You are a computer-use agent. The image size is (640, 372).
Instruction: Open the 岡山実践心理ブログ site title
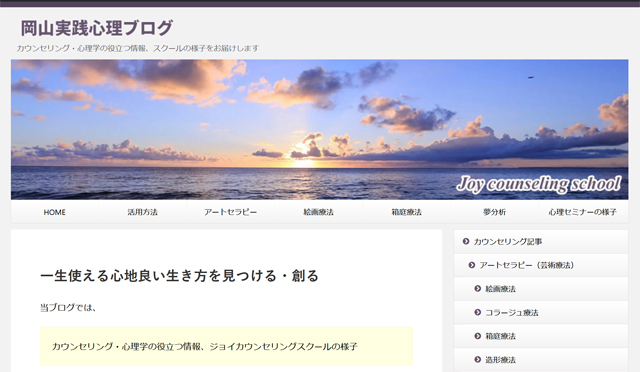(x=97, y=28)
